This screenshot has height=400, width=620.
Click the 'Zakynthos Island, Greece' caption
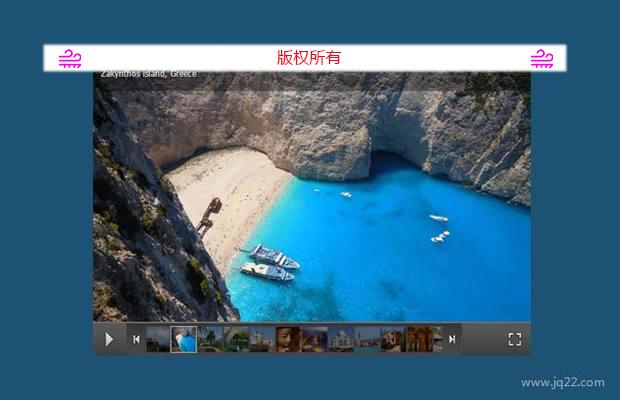click(149, 75)
